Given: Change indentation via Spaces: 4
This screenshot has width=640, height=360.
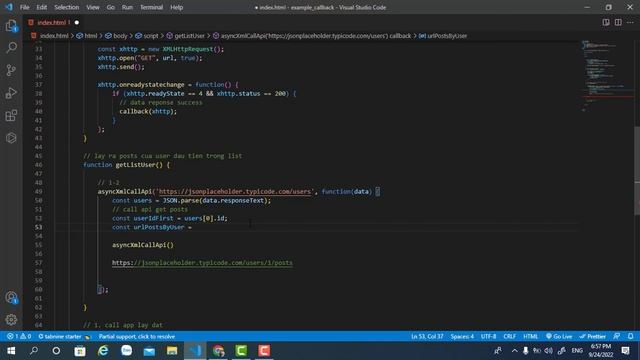Looking at the screenshot, I should 462,336.
